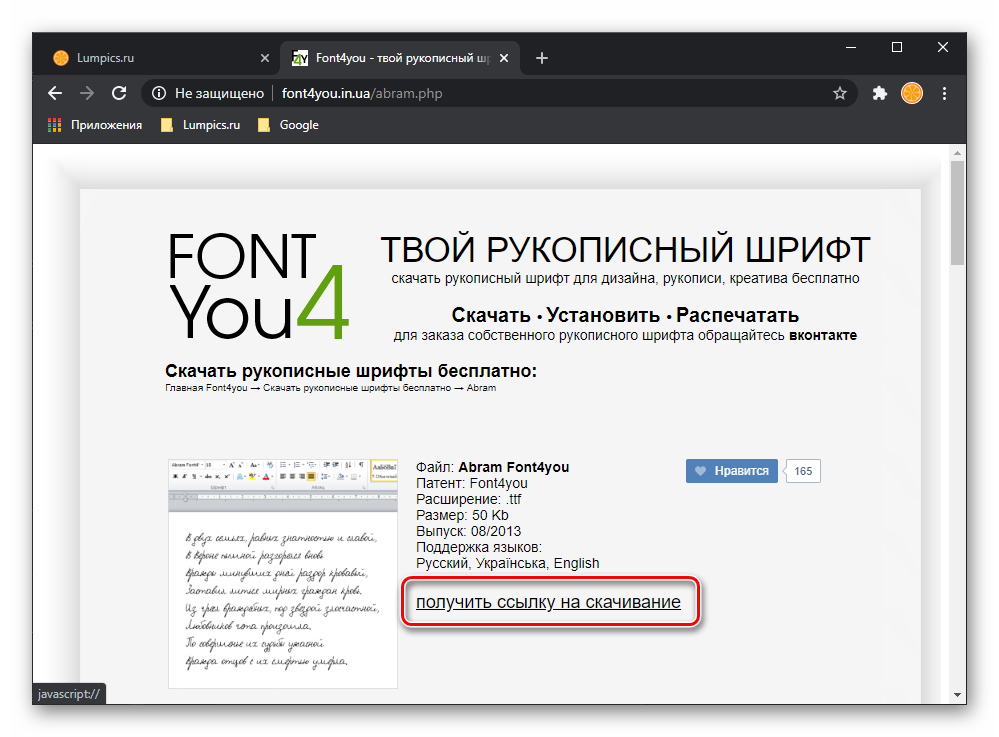Viewport: 999px width, 737px height.
Task: Open Google bookmark folder
Action: pos(288,125)
